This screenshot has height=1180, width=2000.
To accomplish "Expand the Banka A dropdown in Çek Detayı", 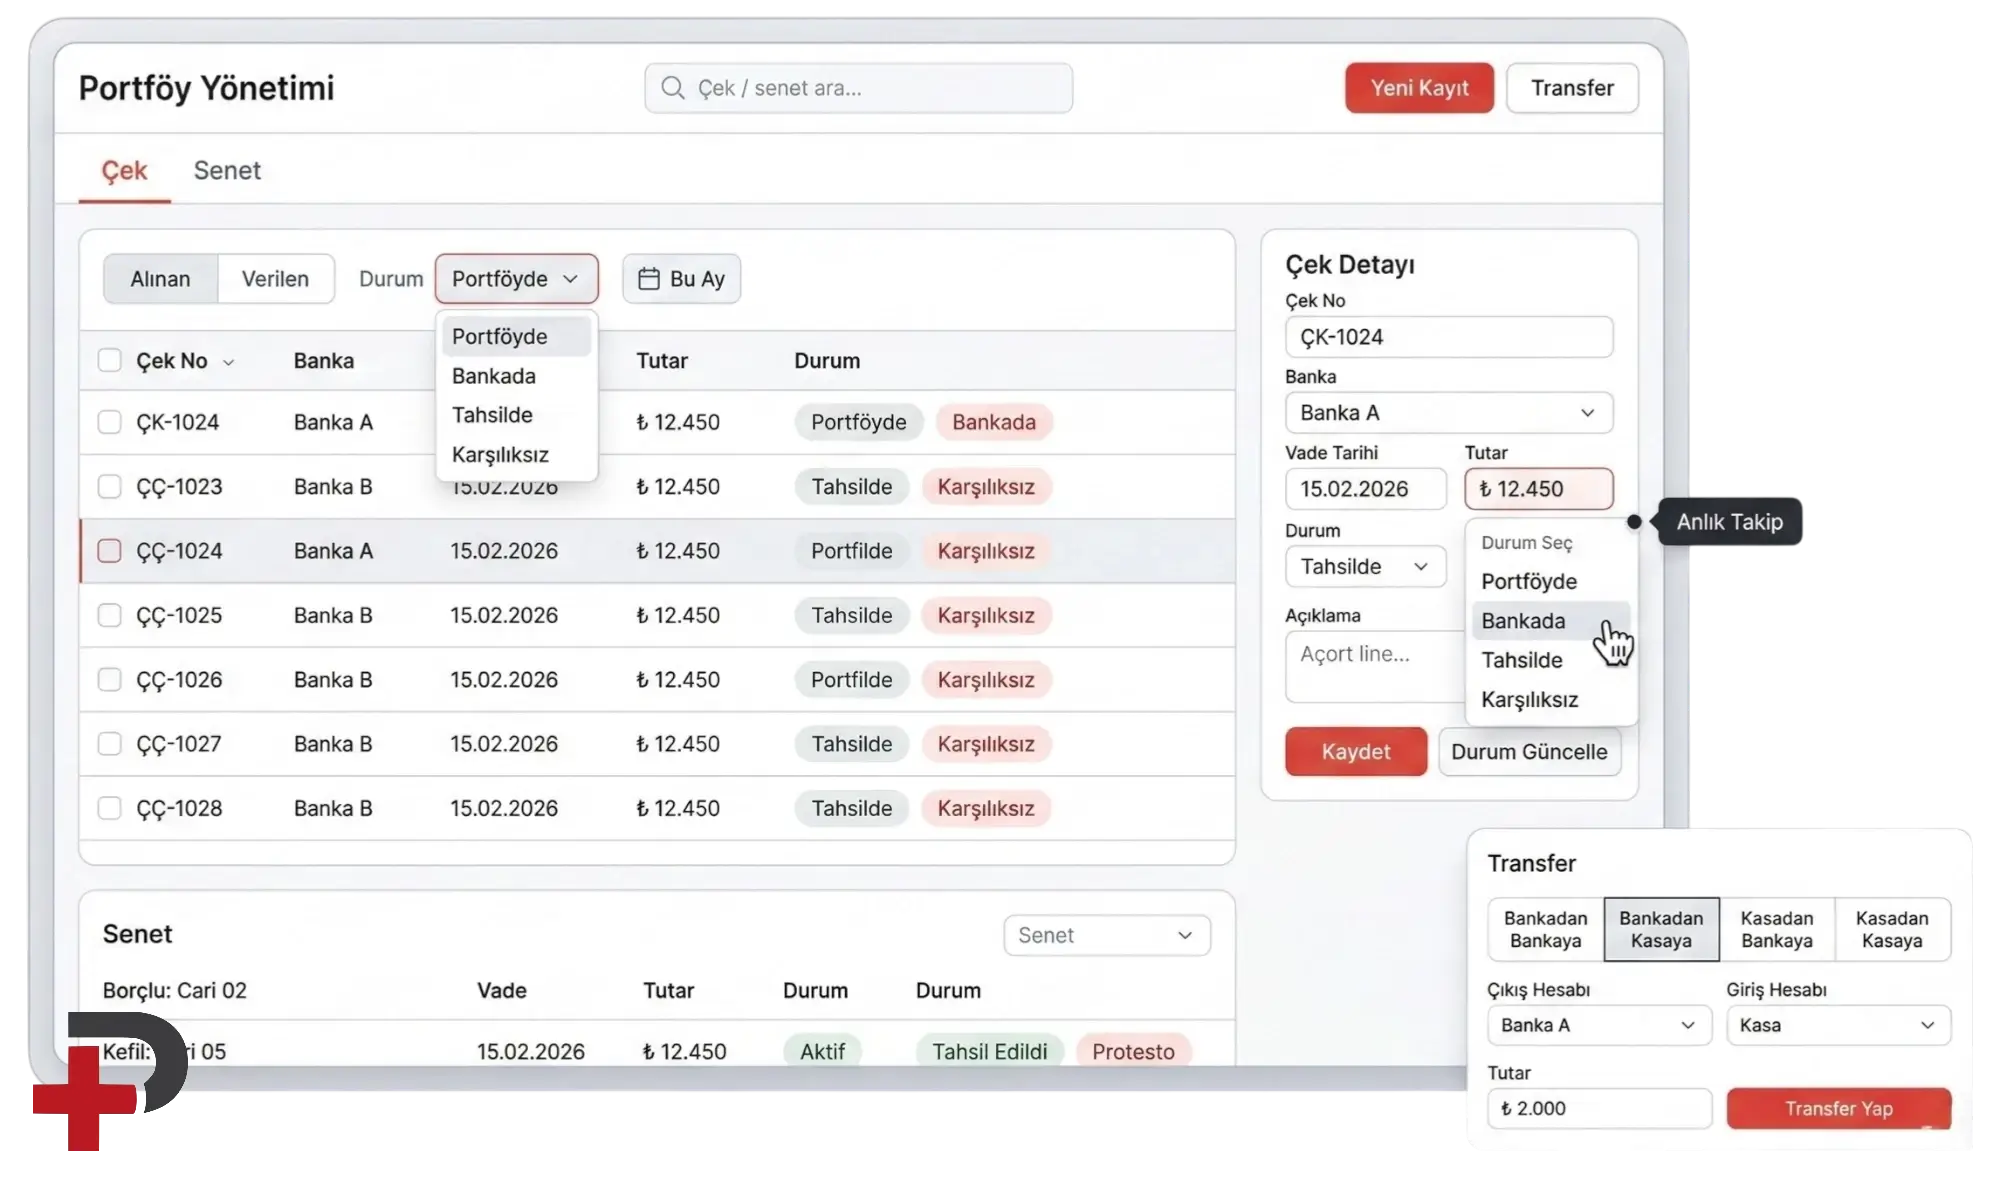I will 1448,413.
